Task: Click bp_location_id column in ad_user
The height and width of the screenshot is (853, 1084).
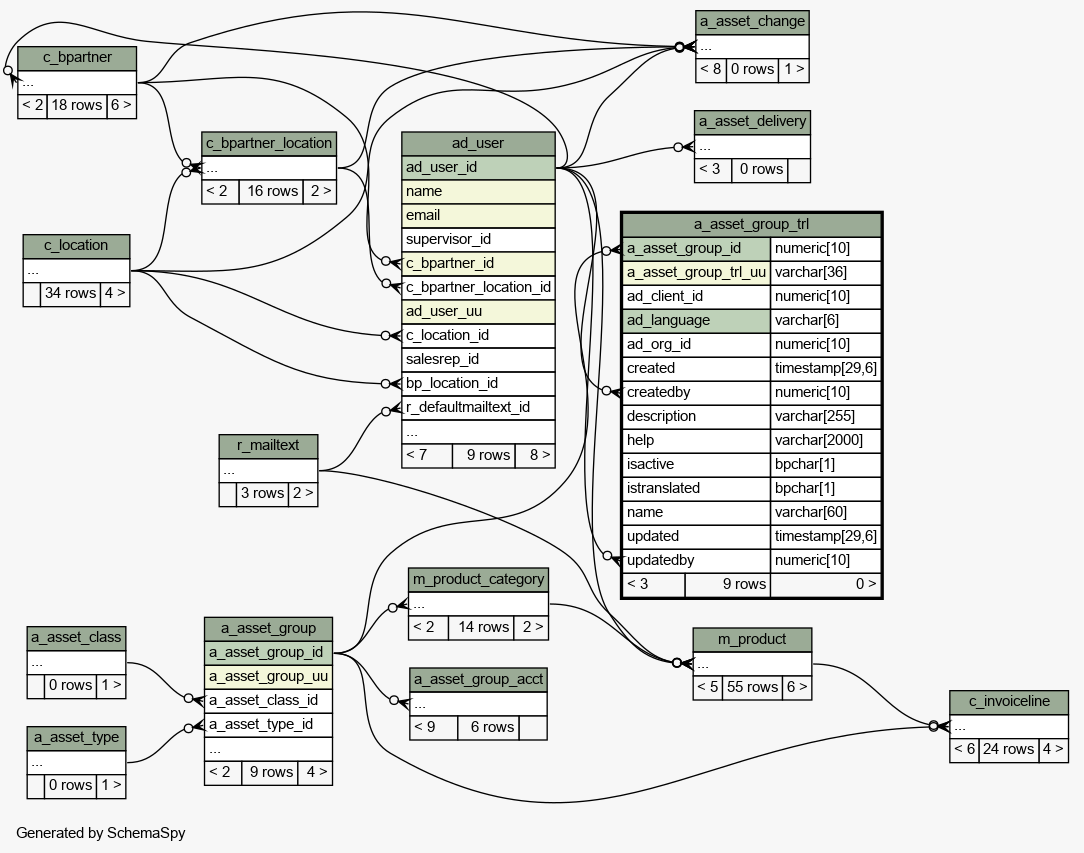Action: pyautogui.click(x=478, y=384)
